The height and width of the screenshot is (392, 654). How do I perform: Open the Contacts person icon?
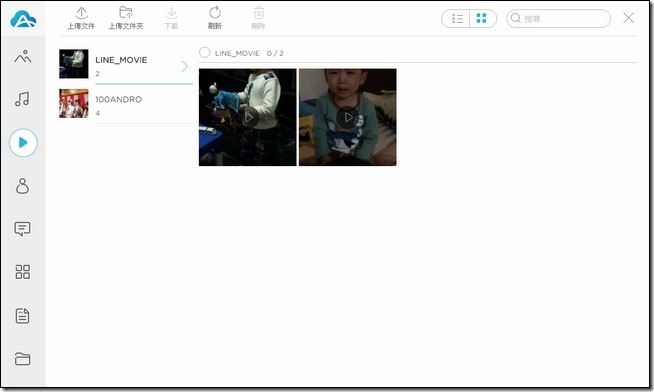click(23, 186)
